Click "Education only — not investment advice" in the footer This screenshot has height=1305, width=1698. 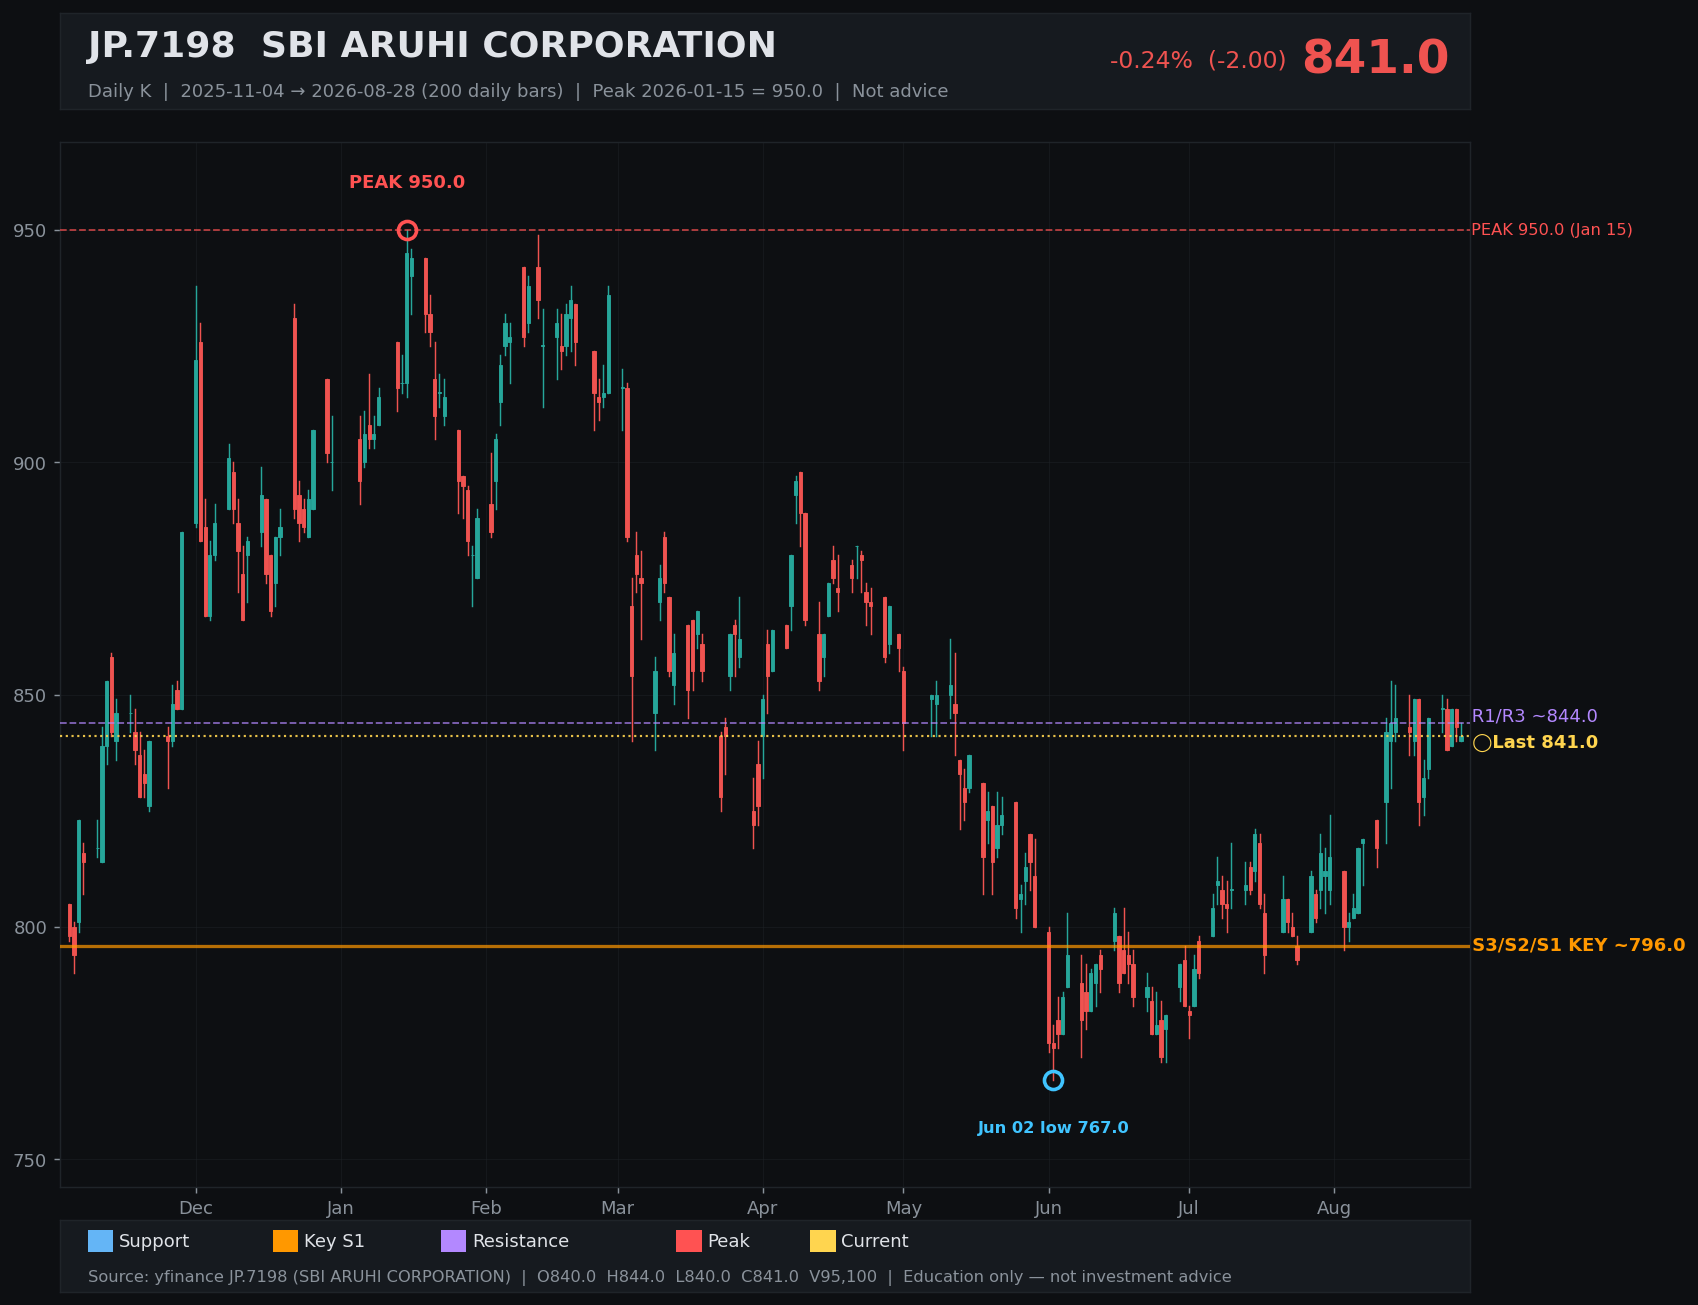pyautogui.click(x=1067, y=1277)
